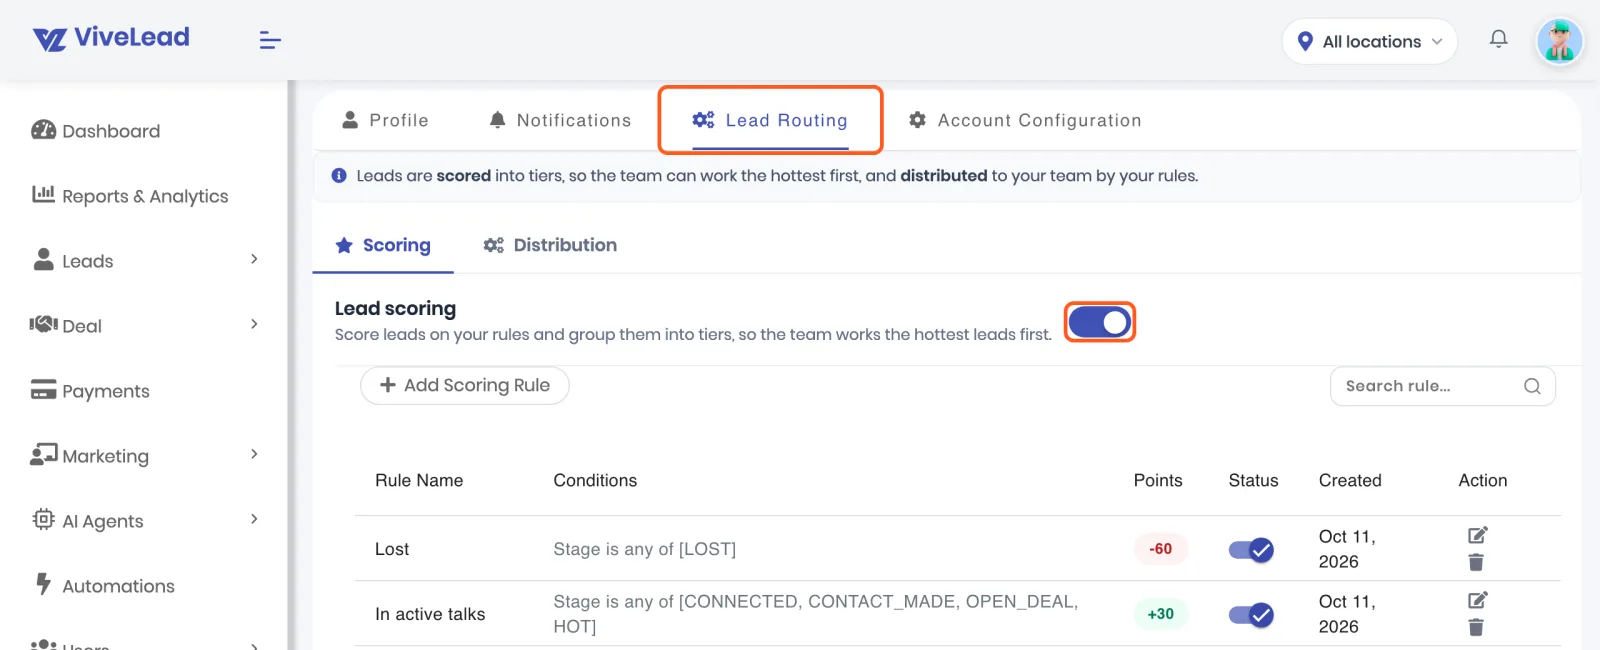Screen dimensions: 1600x650
Task: Toggle status of In active talks rule
Action: (1251, 614)
